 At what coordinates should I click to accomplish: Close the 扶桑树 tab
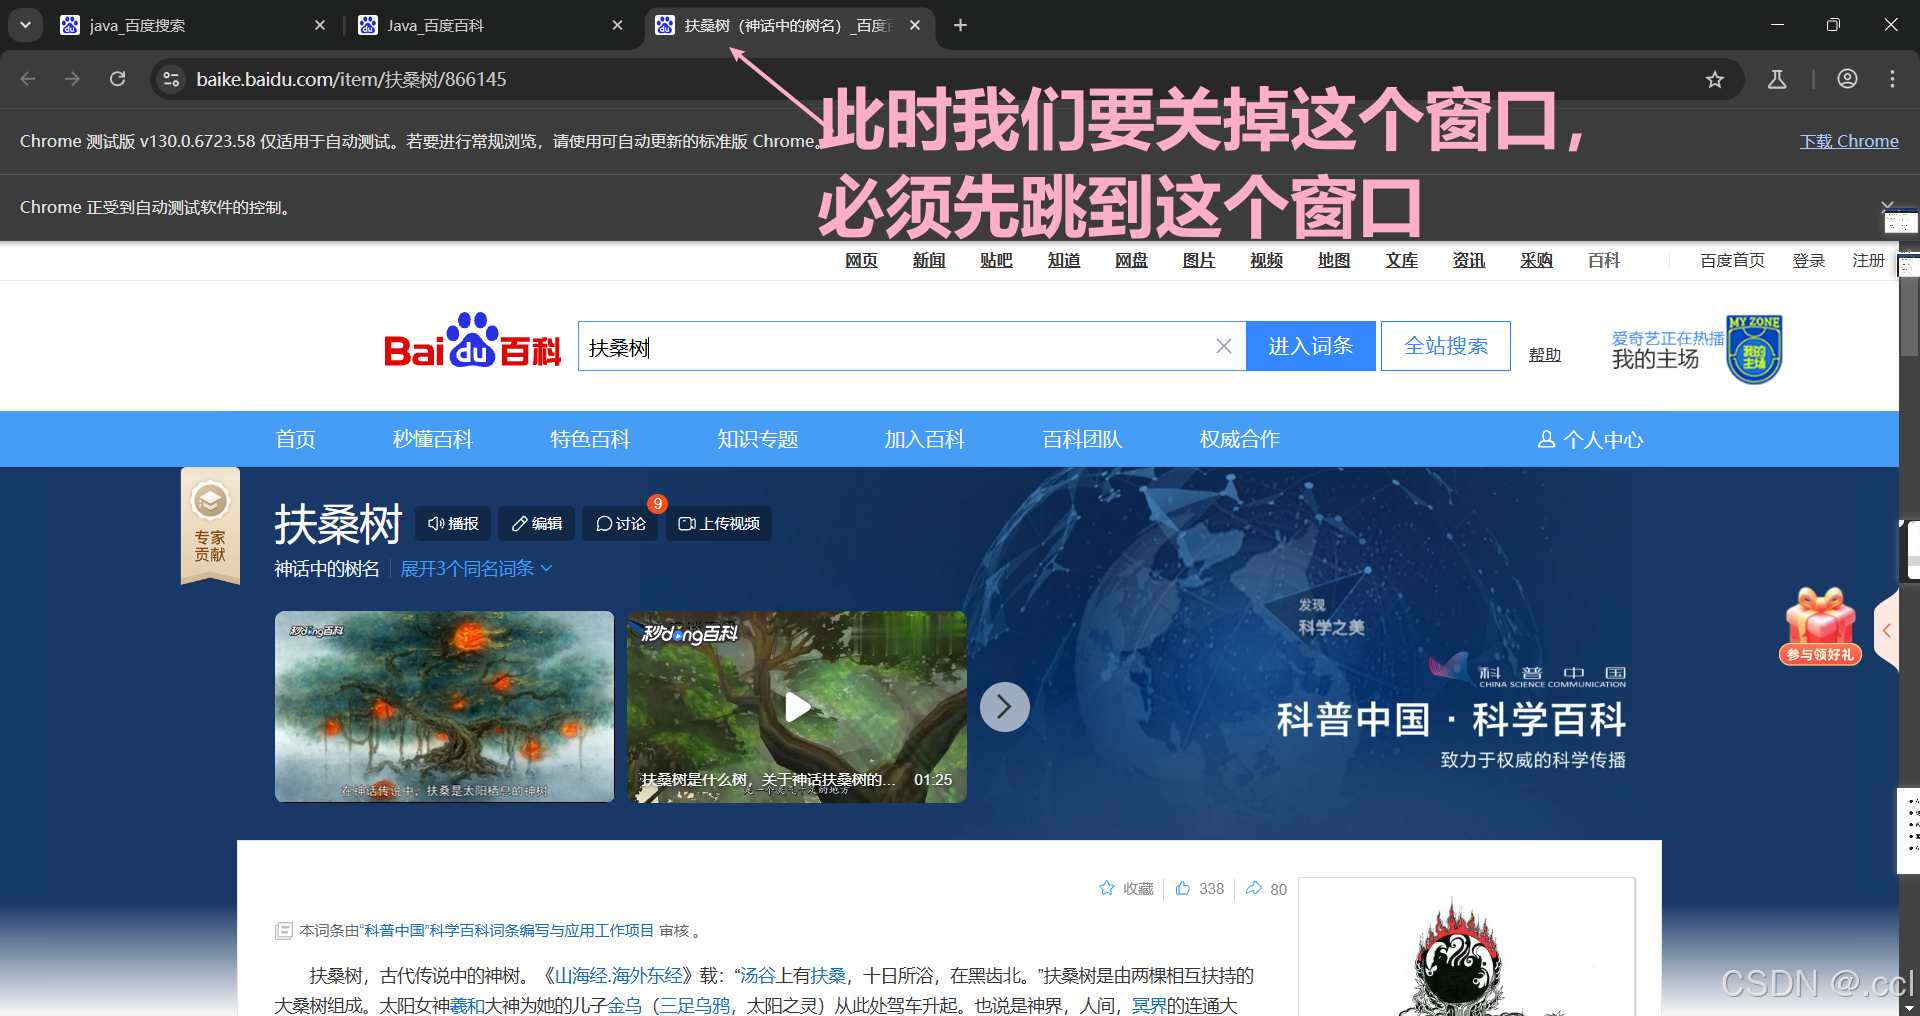click(x=915, y=25)
